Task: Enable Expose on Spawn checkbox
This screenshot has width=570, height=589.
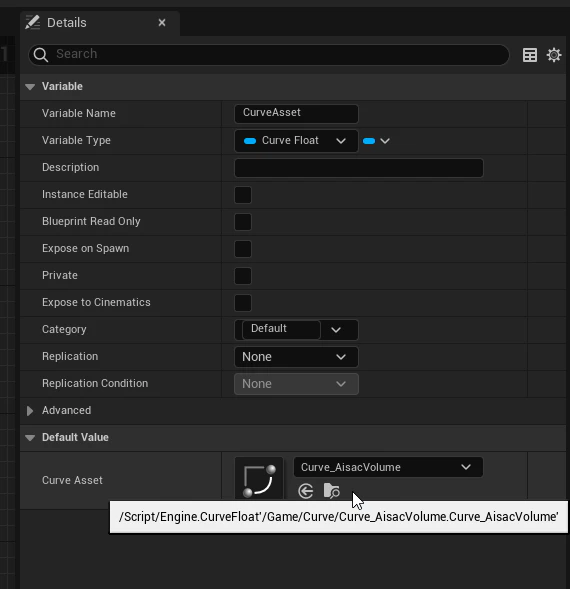Action: (243, 249)
